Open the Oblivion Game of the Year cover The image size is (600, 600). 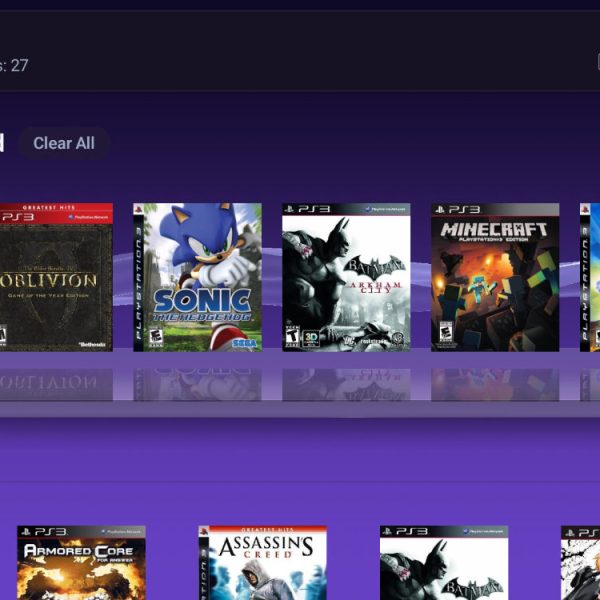tap(56, 277)
